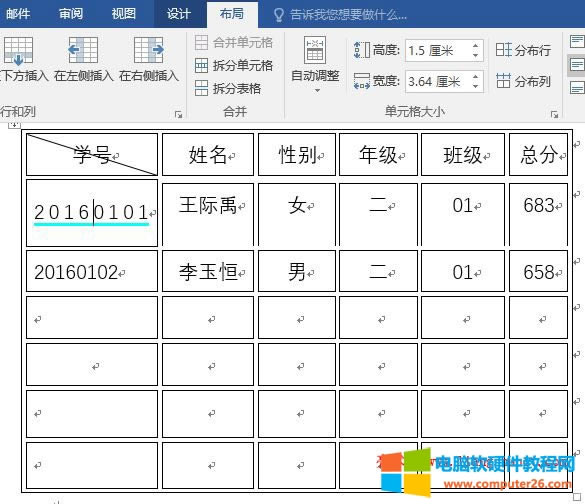Click the name cell 王际禹
The width and height of the screenshot is (585, 504).
point(208,214)
